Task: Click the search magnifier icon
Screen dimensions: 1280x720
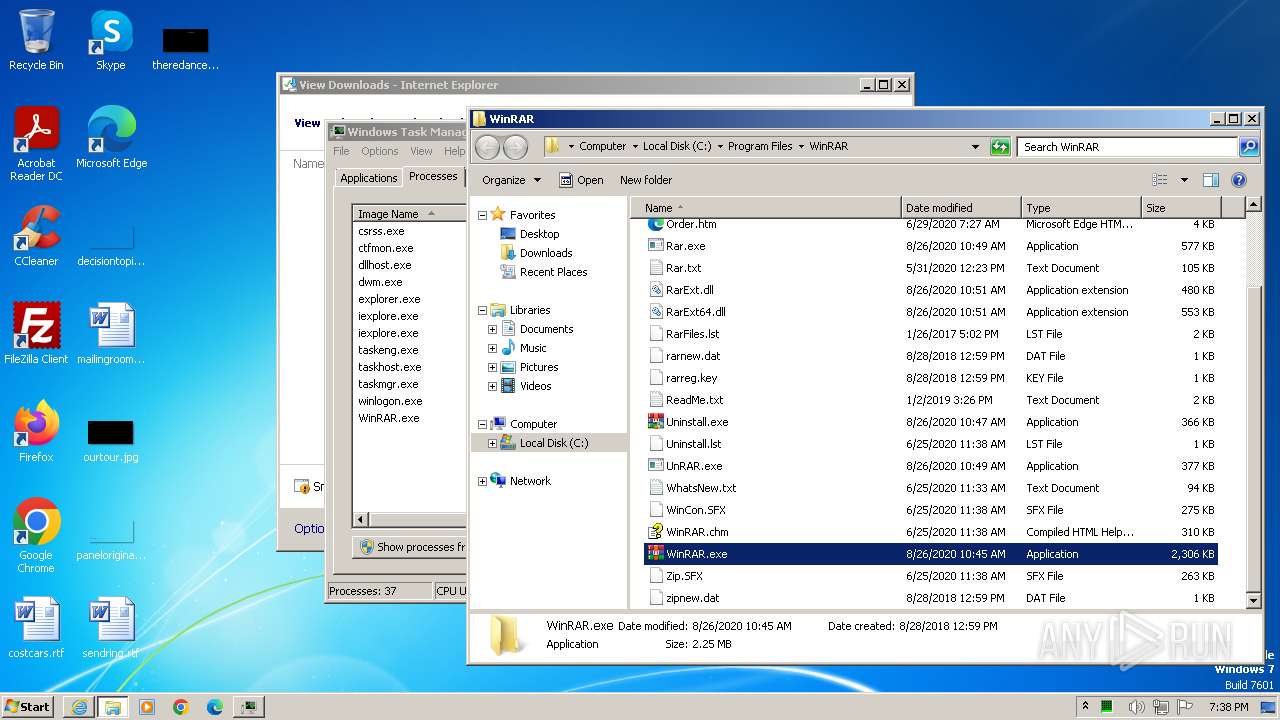Action: 1248,147
